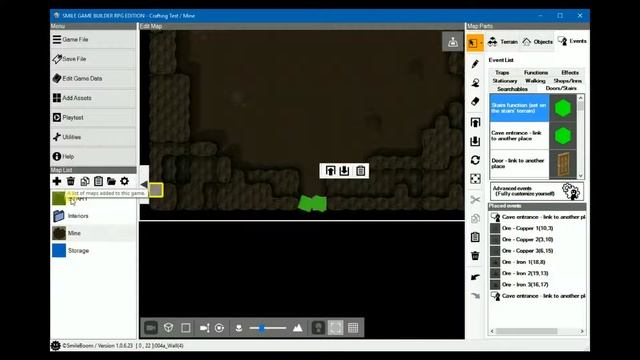Select the stamp event placement tool
Viewport: 640px width, 360px height.
point(475,83)
